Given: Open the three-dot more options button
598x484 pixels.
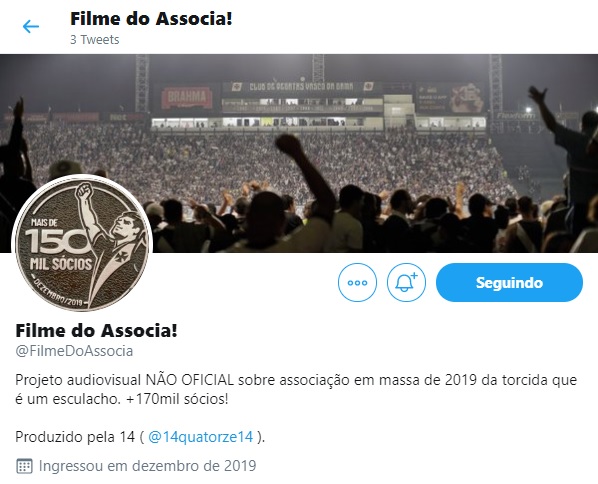Looking at the screenshot, I should pos(357,283).
